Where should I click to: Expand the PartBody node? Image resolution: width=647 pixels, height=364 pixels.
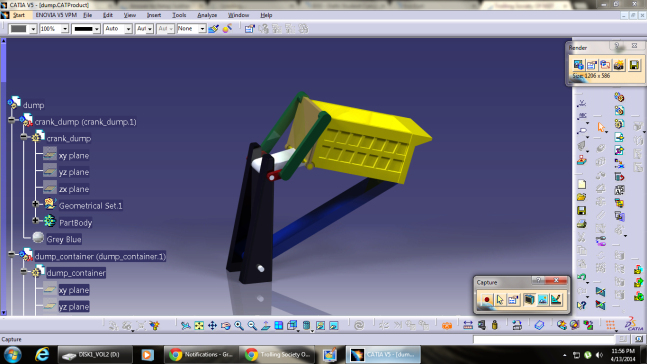35,220
